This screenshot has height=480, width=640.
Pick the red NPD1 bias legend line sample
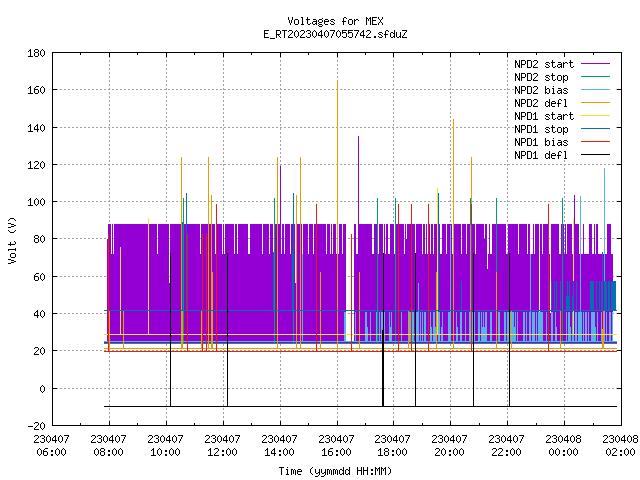click(x=596, y=142)
